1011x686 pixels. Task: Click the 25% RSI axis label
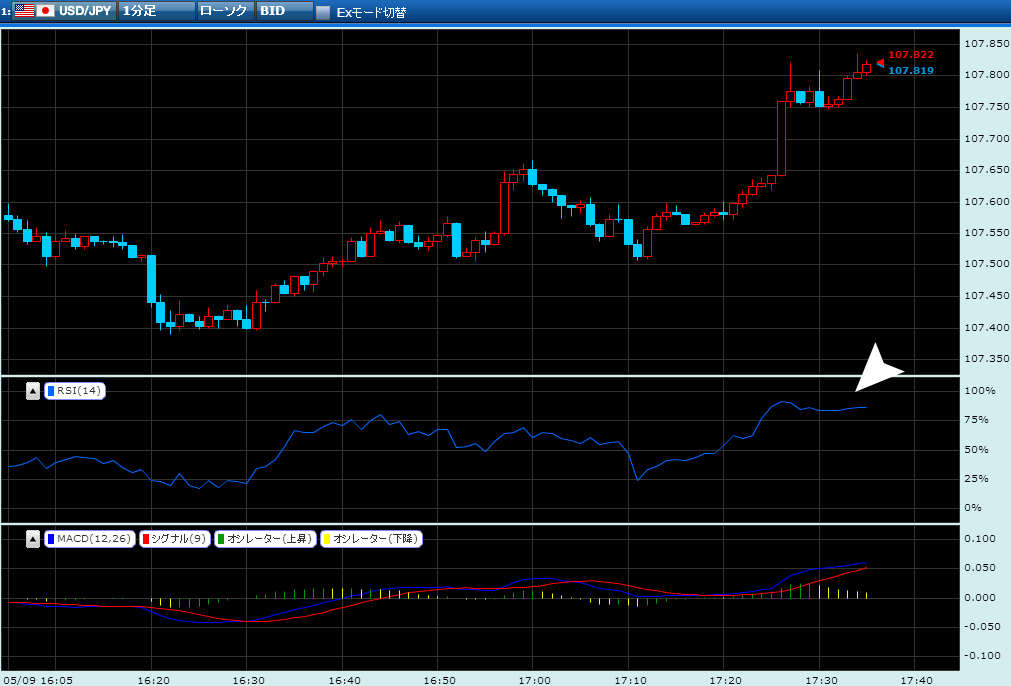pyautogui.click(x=976, y=478)
